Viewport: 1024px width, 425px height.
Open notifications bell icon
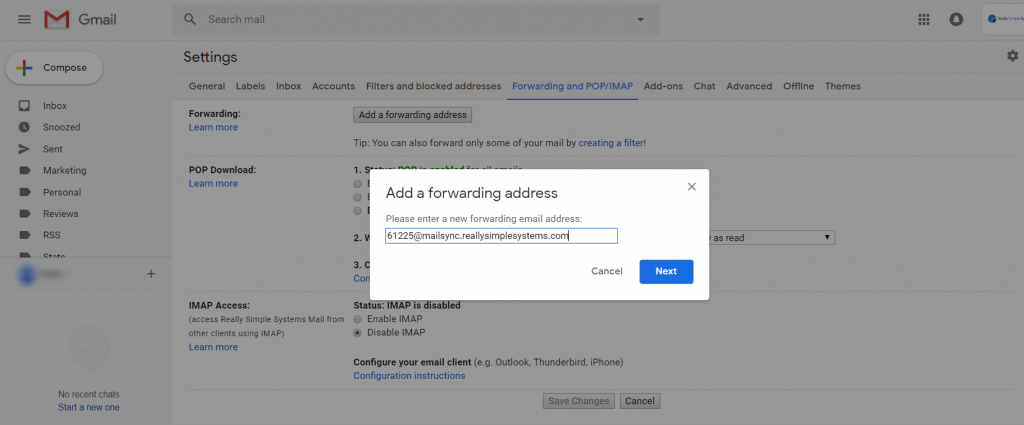coord(956,20)
